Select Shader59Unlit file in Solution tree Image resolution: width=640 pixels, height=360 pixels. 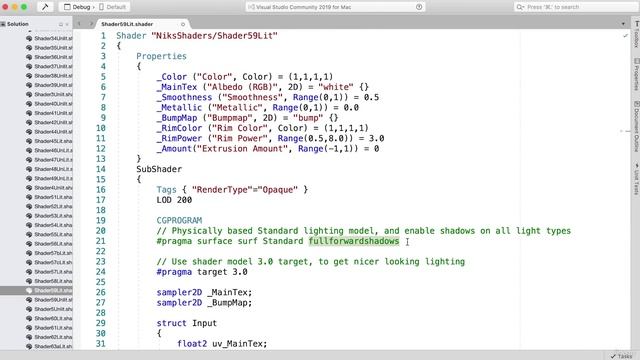tap(49, 300)
